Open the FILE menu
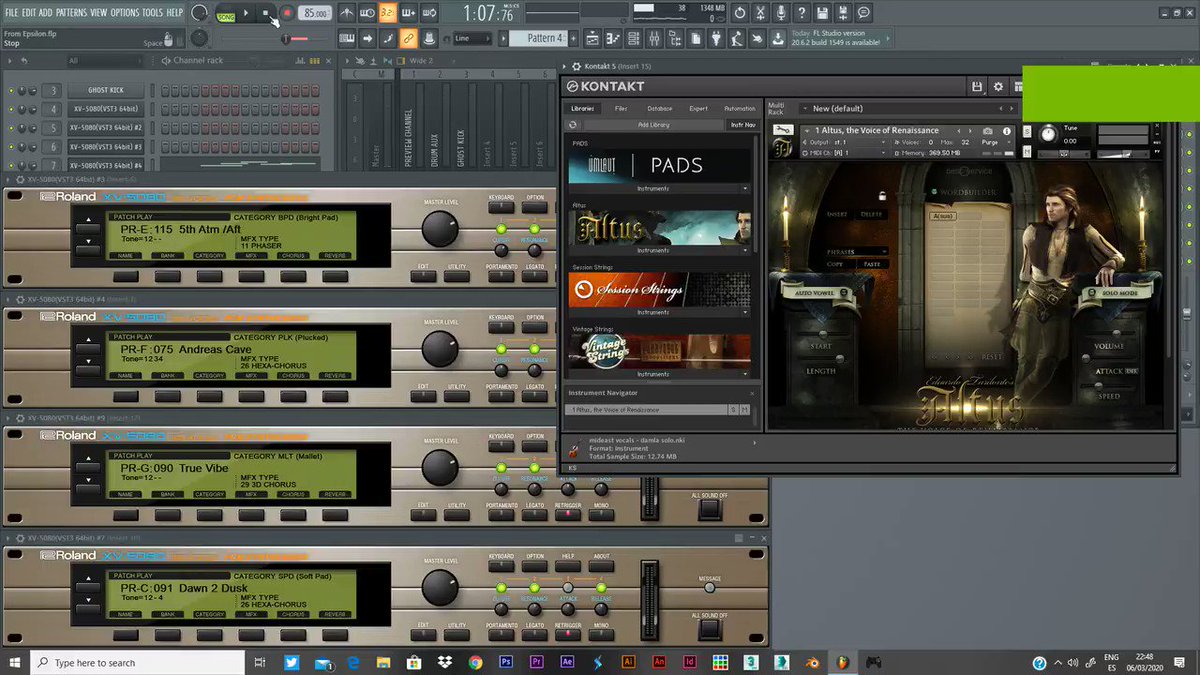This screenshot has width=1200, height=675. [11, 12]
